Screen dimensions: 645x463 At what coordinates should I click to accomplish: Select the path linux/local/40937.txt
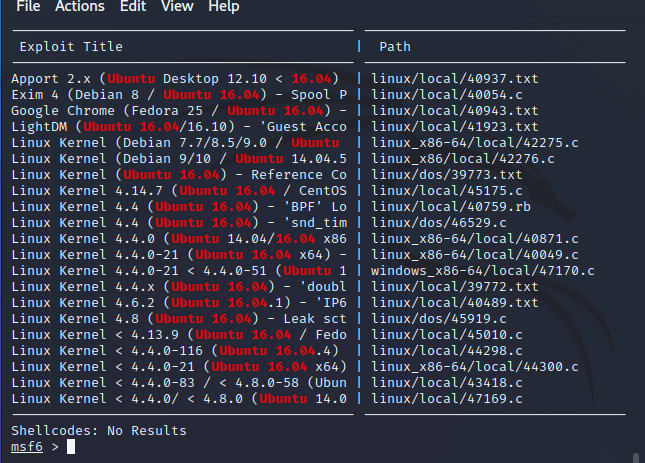[455, 79]
